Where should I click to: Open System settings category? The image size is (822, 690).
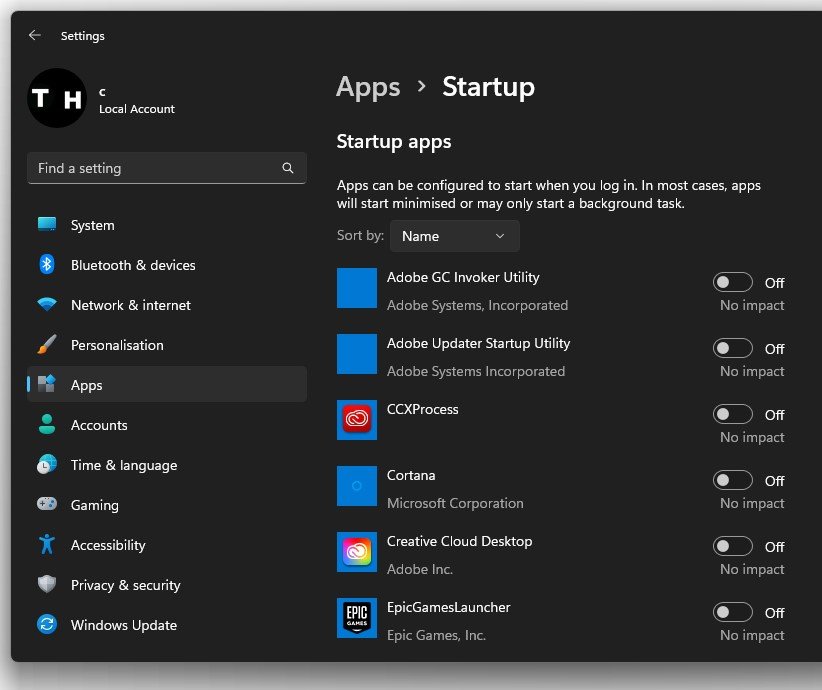click(92, 225)
